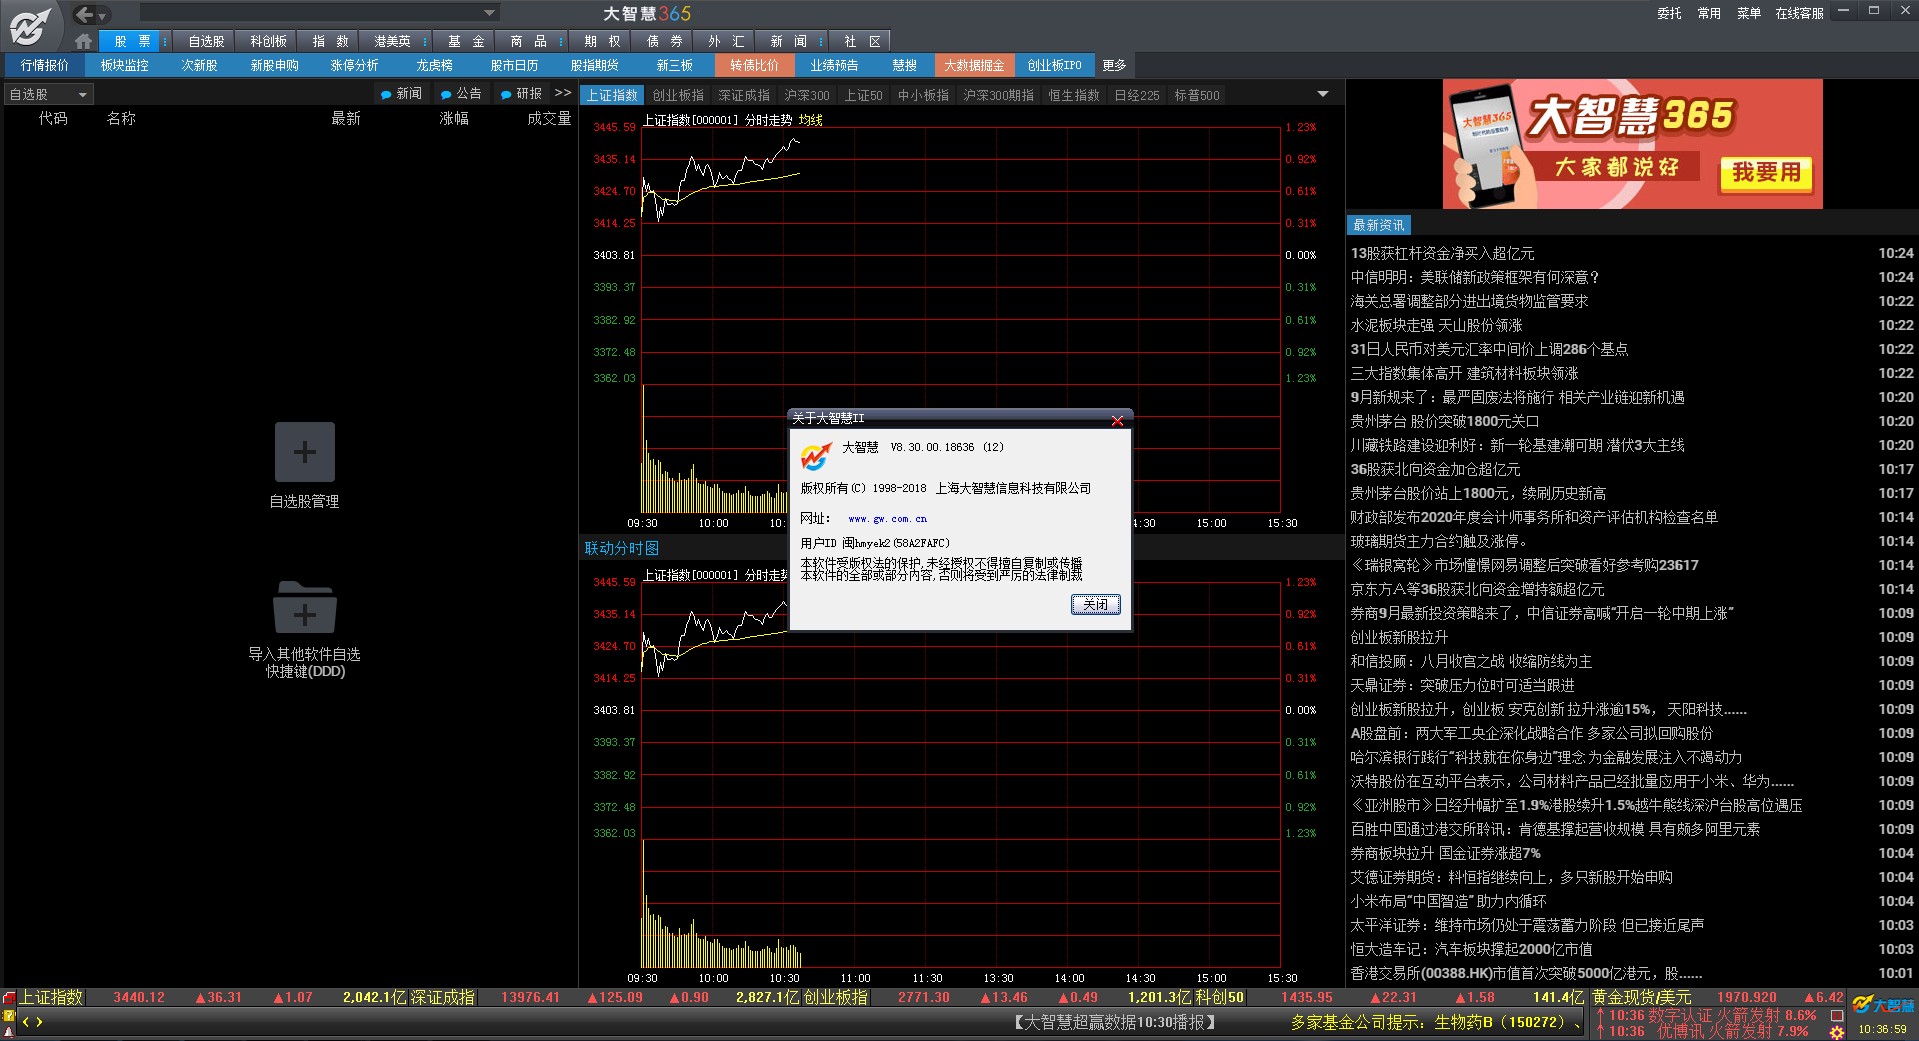
Task: Switch chart to 创业板指 tab
Action: pos(678,95)
